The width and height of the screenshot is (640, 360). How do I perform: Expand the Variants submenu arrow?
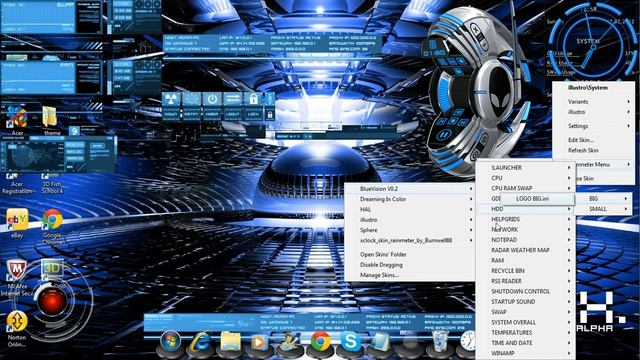pyautogui.click(x=629, y=102)
